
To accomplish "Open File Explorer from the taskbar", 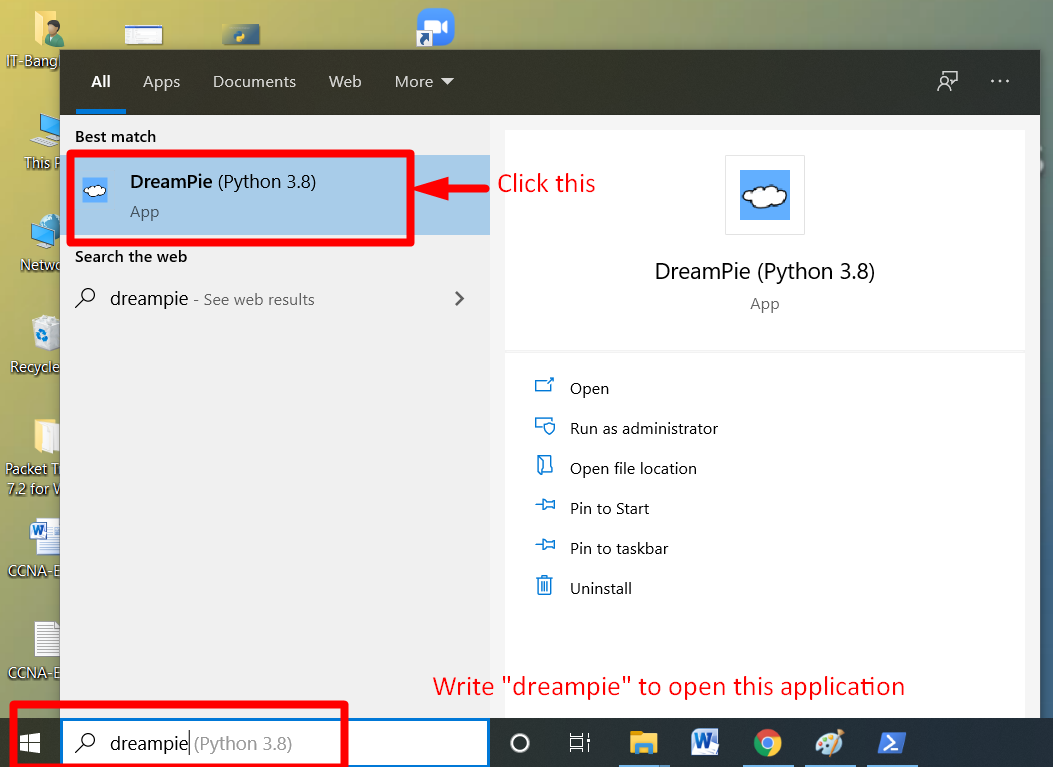I will [x=643, y=743].
